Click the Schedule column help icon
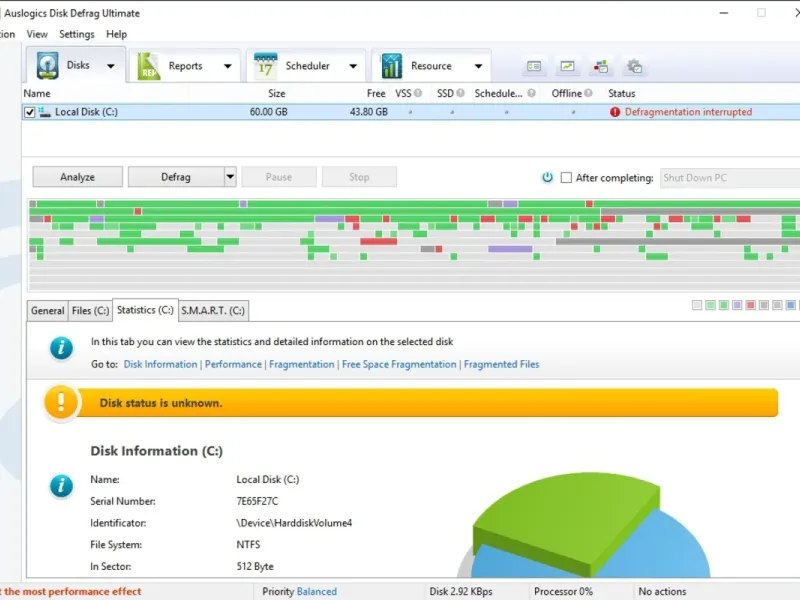 531,93
